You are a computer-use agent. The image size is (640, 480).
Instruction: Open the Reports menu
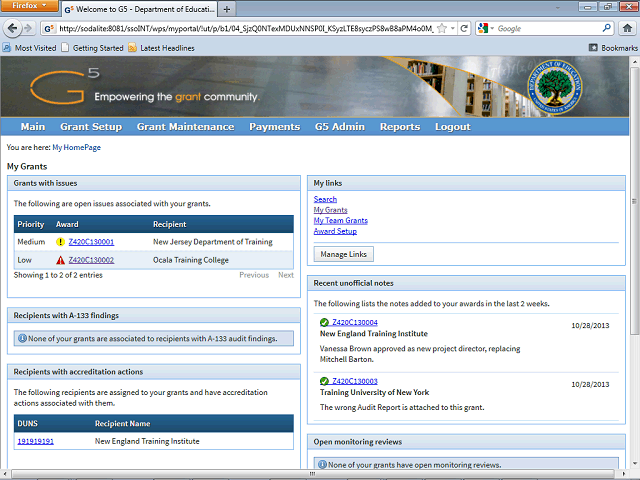400,127
